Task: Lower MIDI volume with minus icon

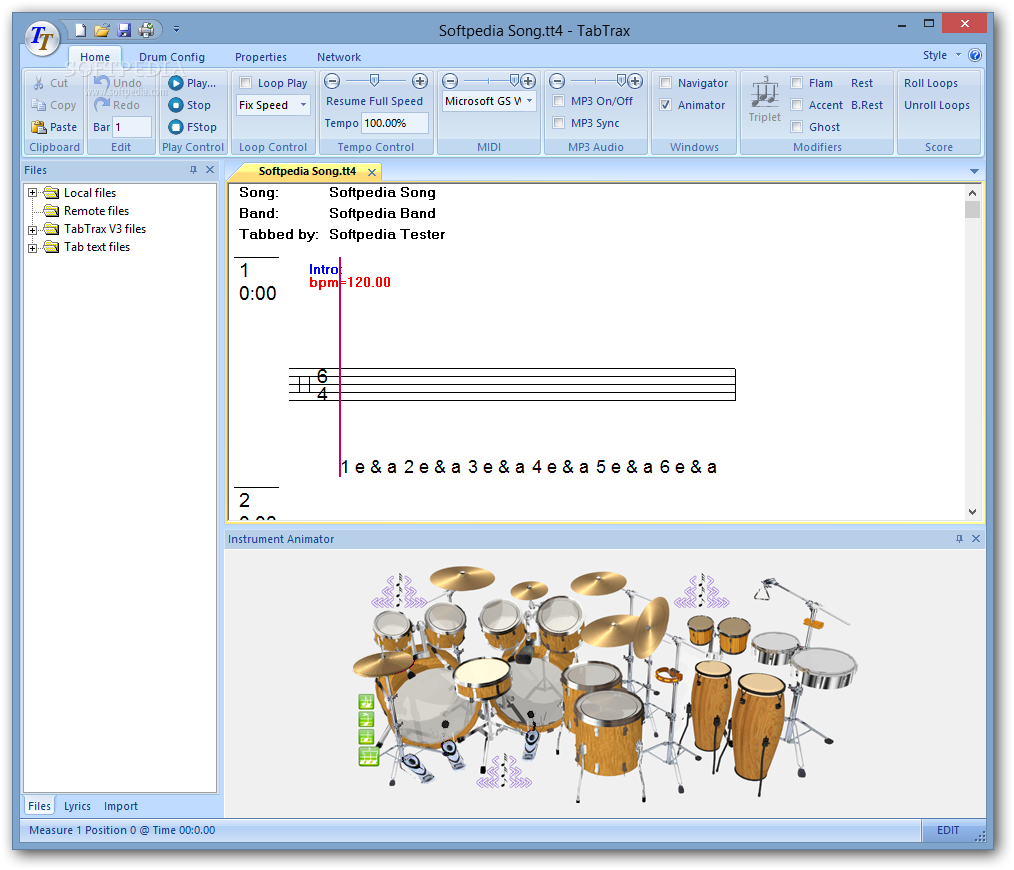Action: coord(450,81)
